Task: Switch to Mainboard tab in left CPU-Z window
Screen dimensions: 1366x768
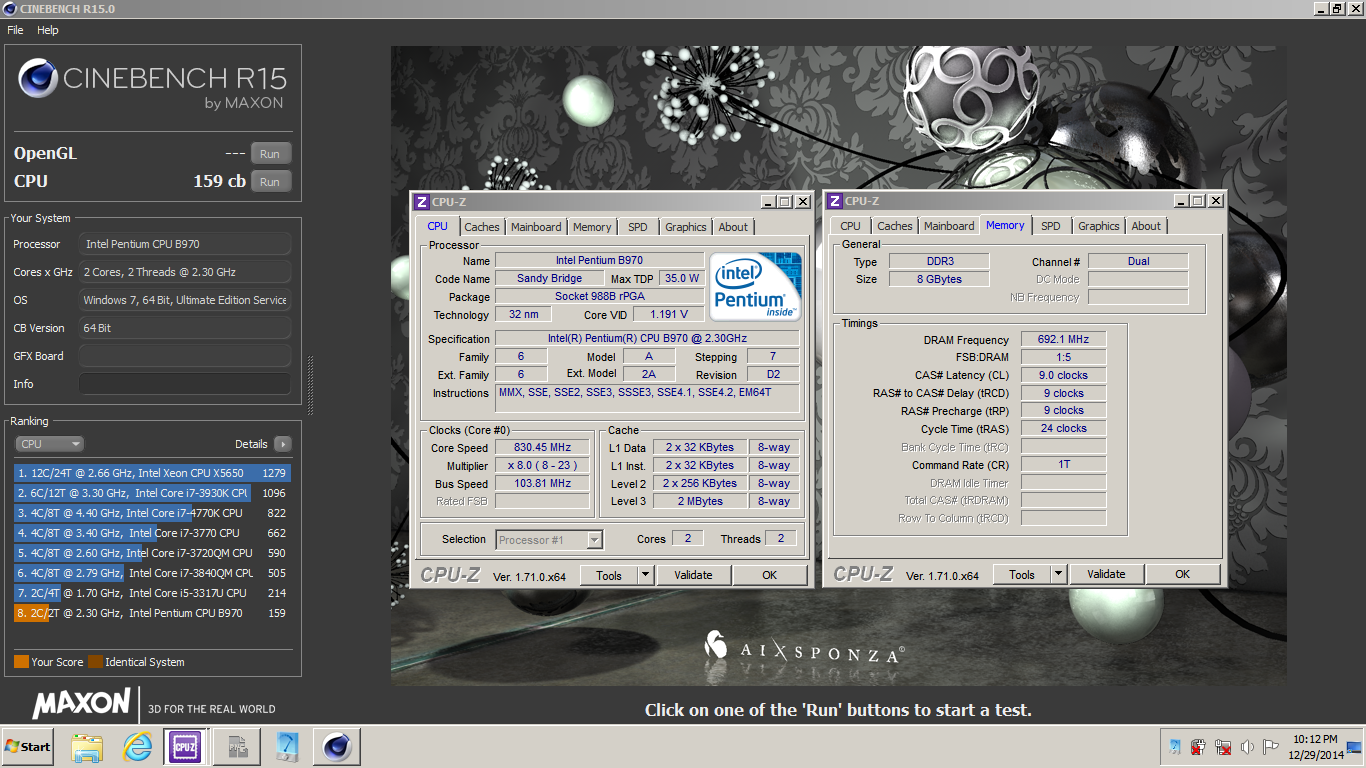Action: click(536, 227)
